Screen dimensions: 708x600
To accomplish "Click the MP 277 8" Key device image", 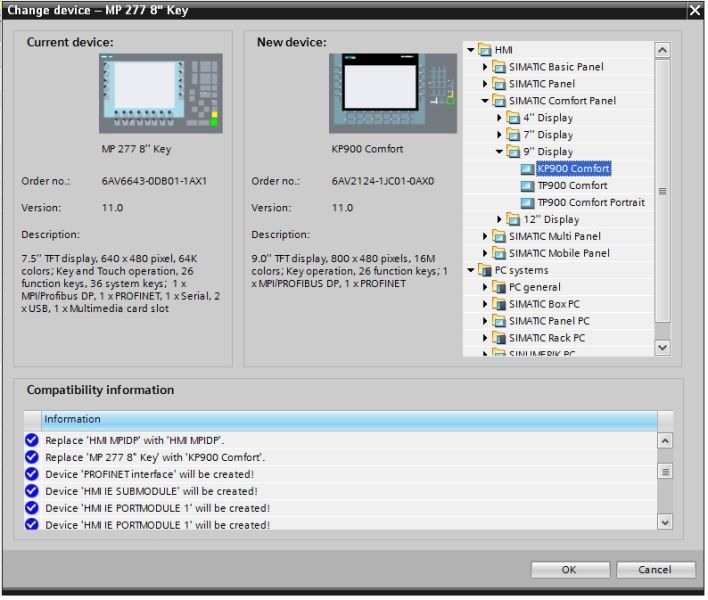I will pyautogui.click(x=161, y=94).
